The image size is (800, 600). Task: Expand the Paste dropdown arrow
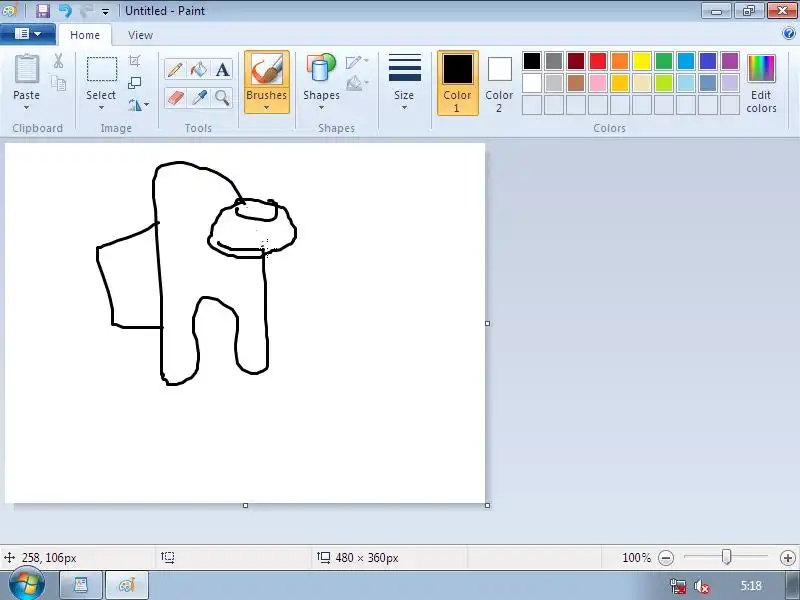pos(27,108)
